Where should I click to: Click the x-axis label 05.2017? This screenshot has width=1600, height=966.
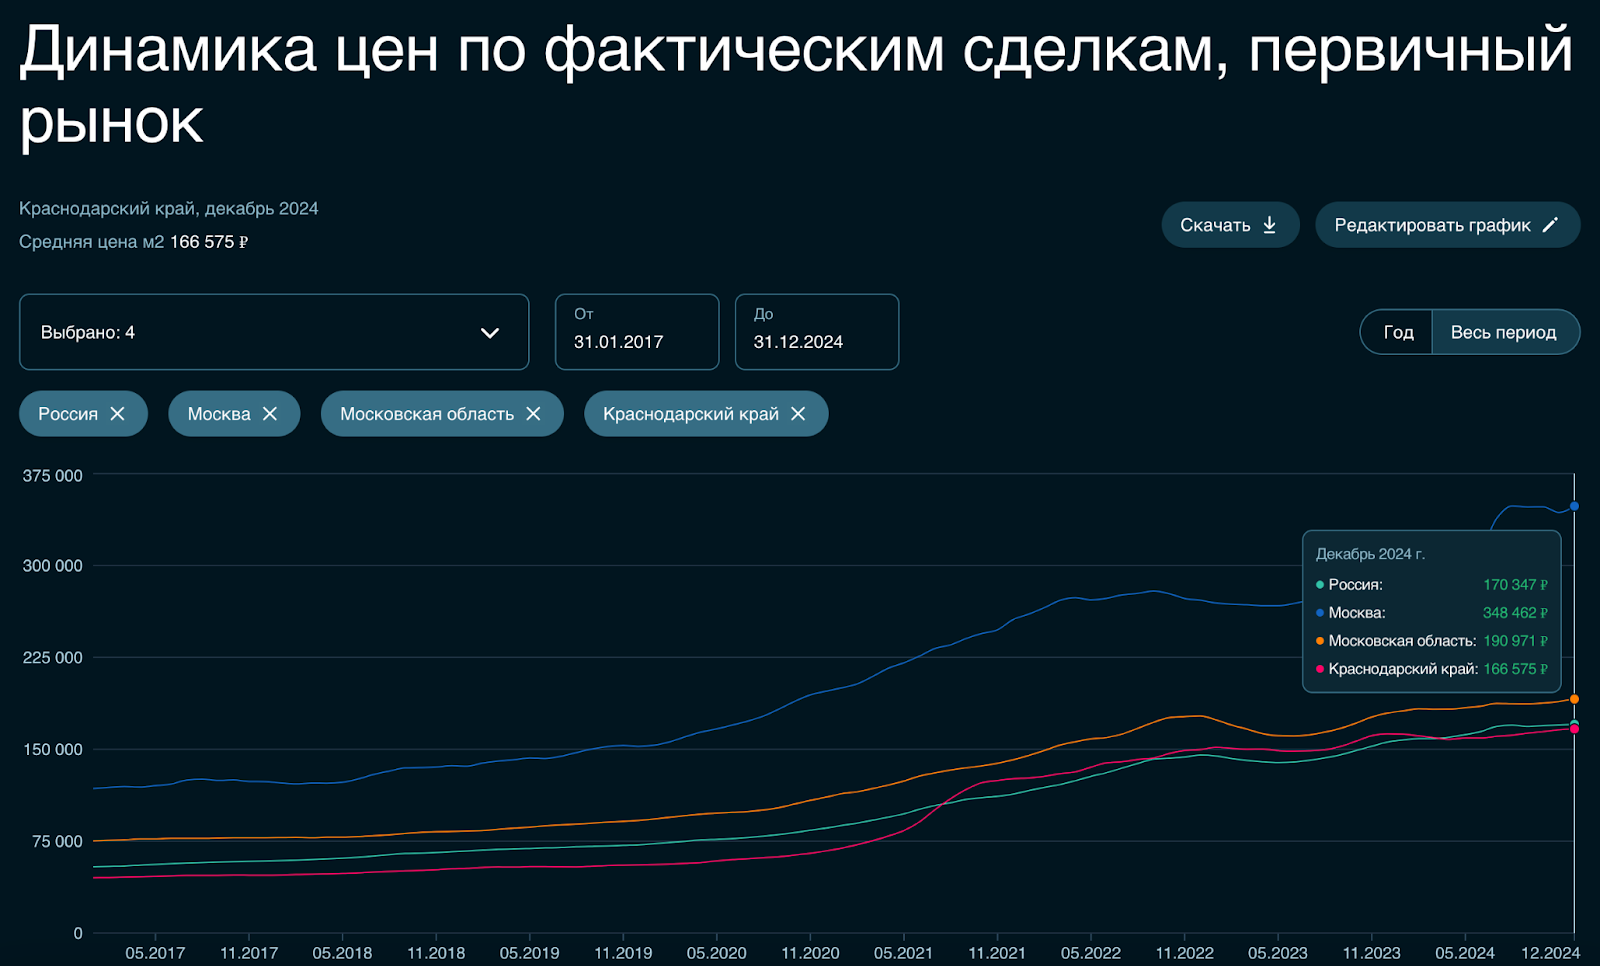[155, 953]
